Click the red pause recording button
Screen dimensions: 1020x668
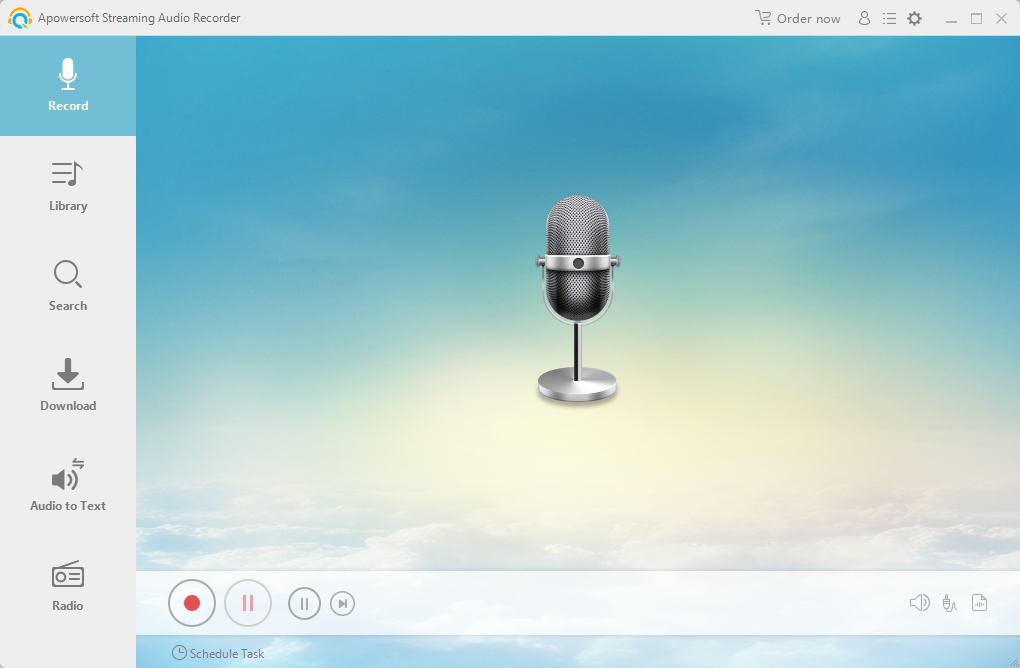248,603
